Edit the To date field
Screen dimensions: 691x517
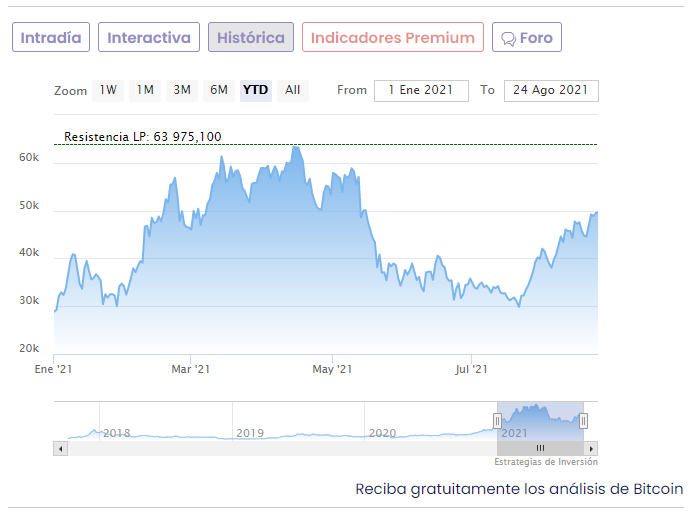point(550,90)
